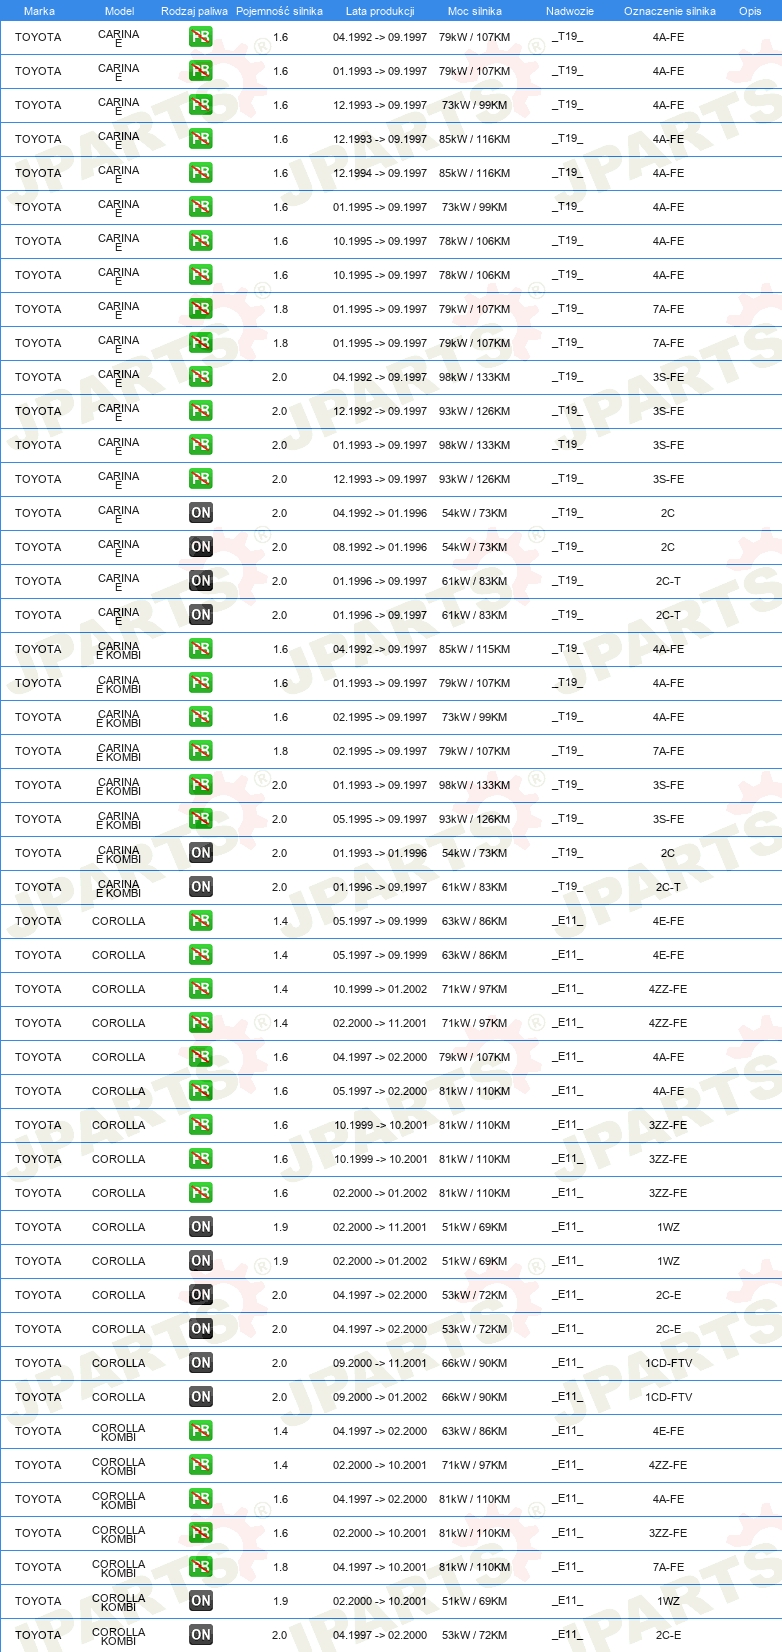Click diesel ON icon in Carina E Kombi 2C-T row
This screenshot has height=1652, width=782.
tap(201, 887)
